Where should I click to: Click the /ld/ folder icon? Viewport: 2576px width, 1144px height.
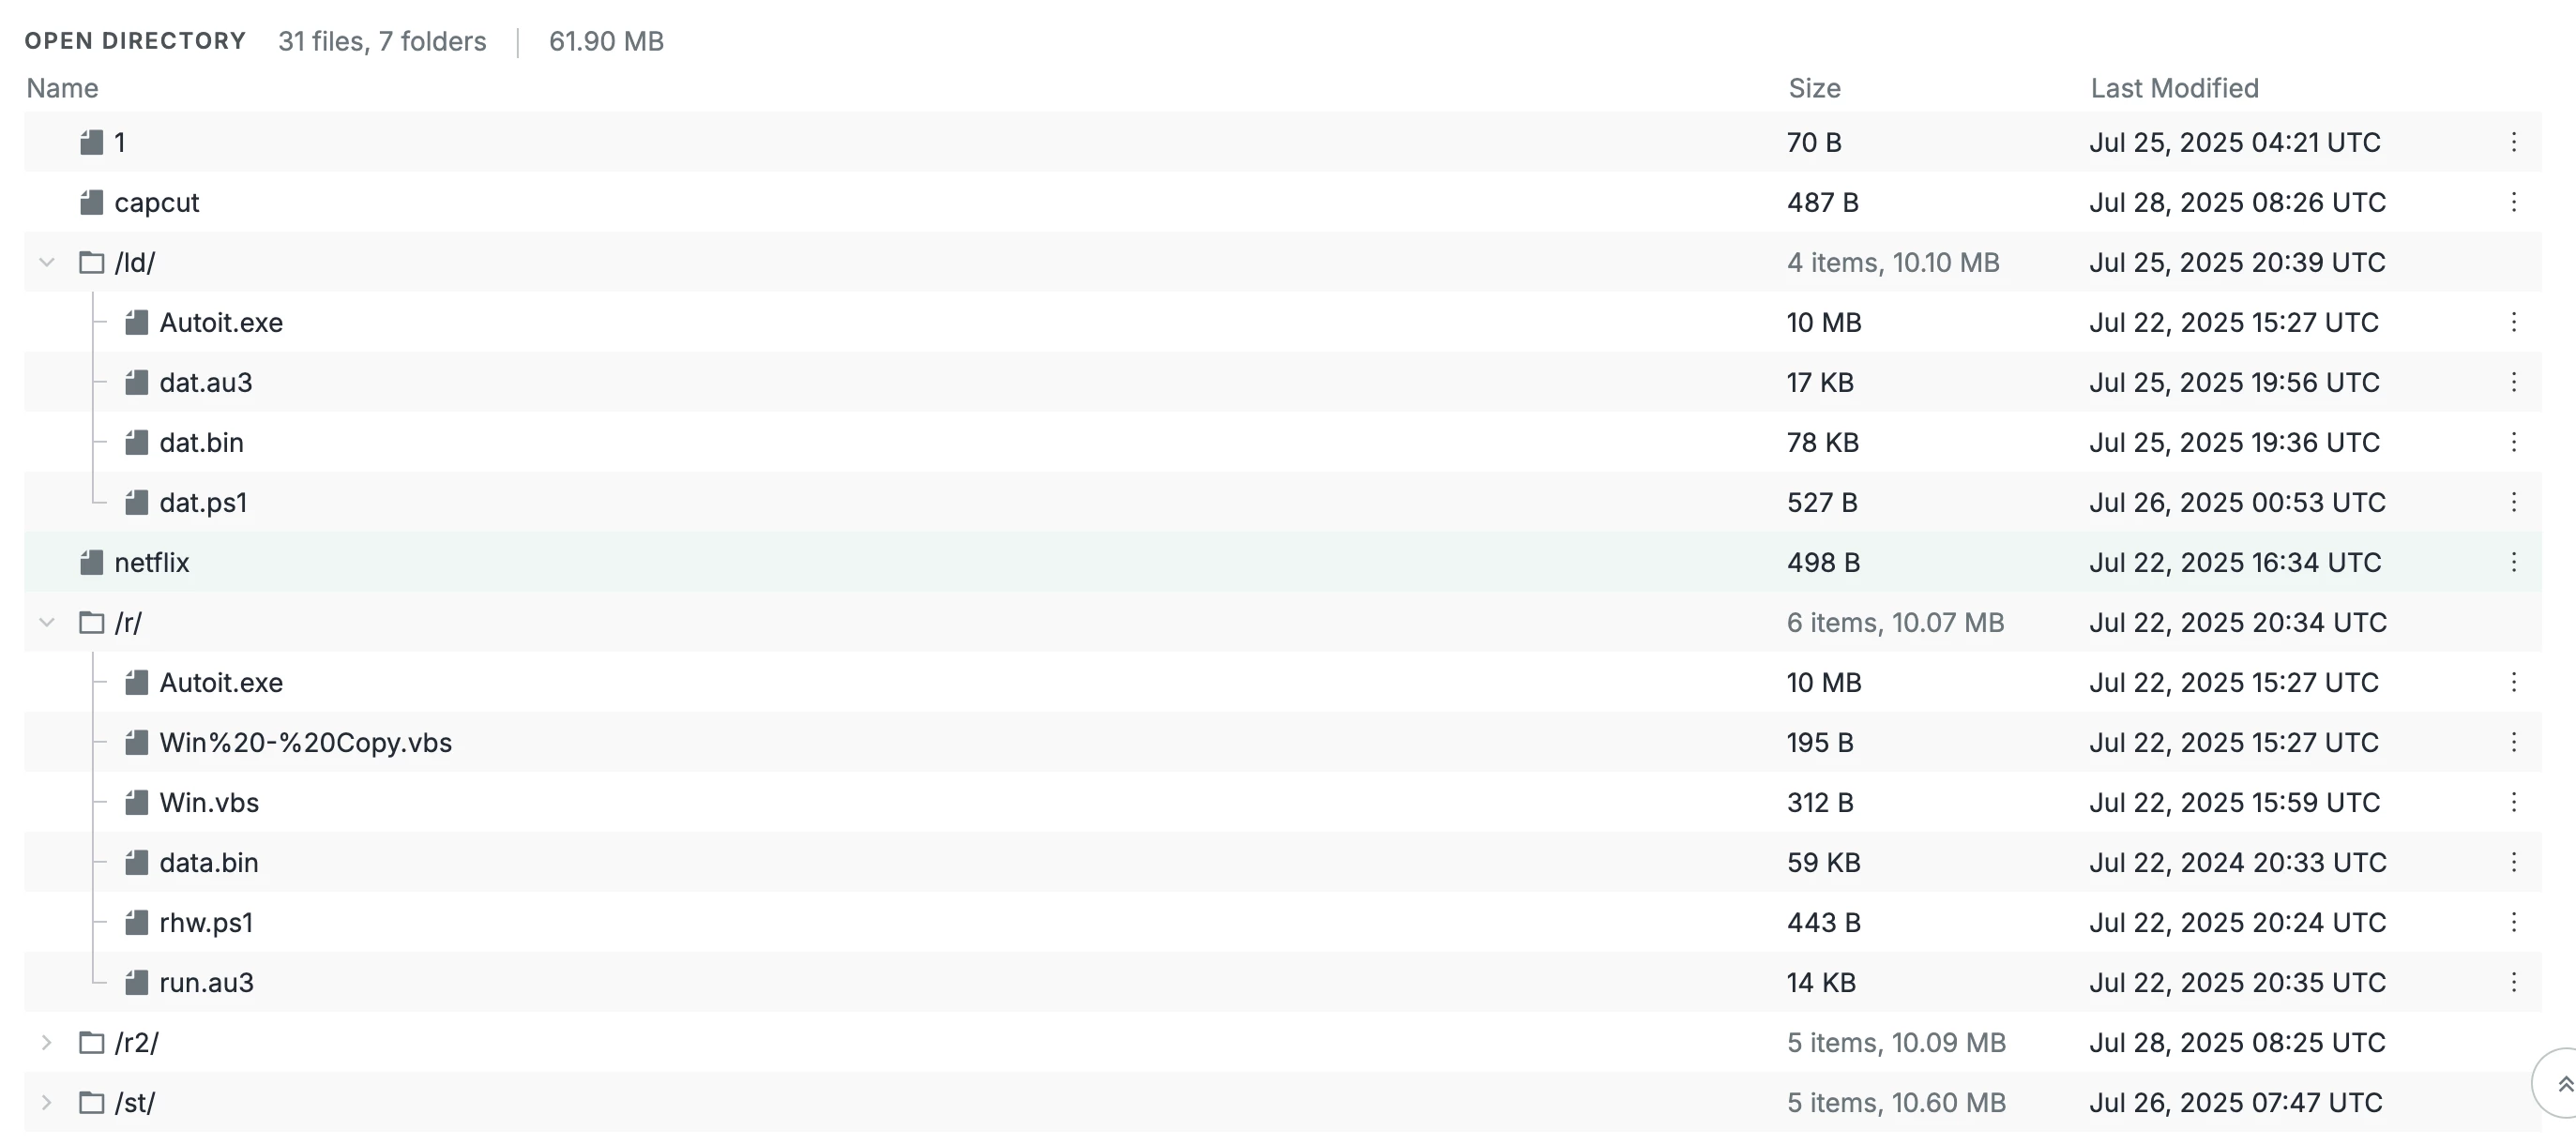pos(91,262)
